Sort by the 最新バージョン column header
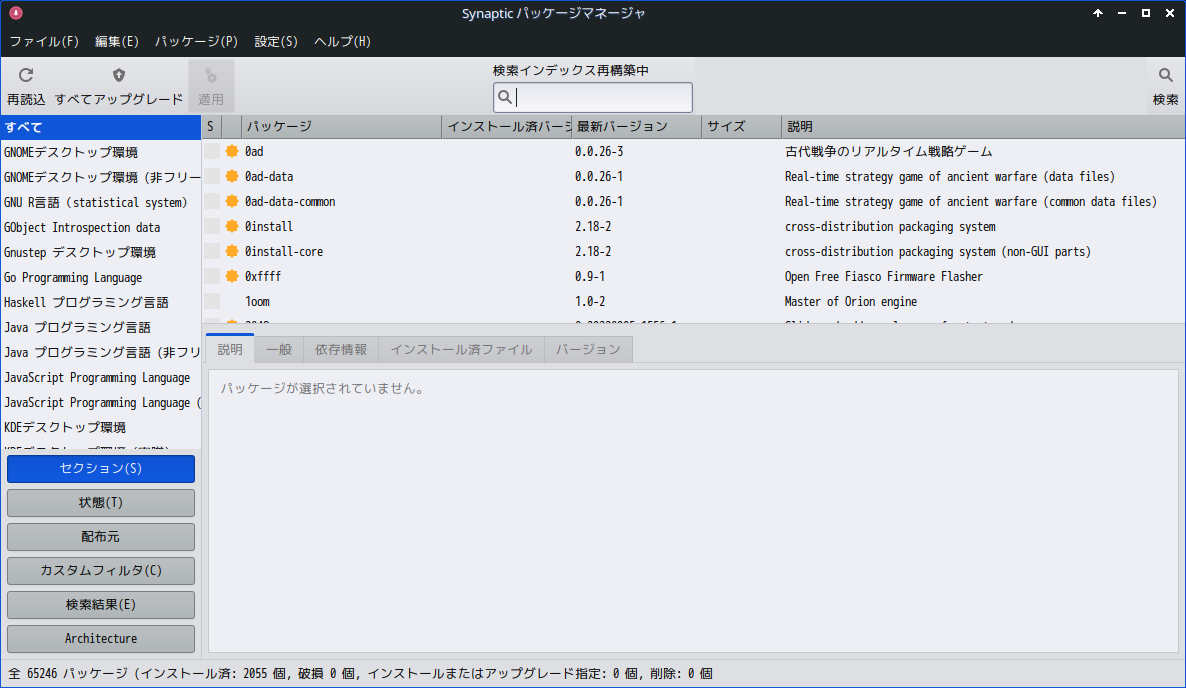 636,127
